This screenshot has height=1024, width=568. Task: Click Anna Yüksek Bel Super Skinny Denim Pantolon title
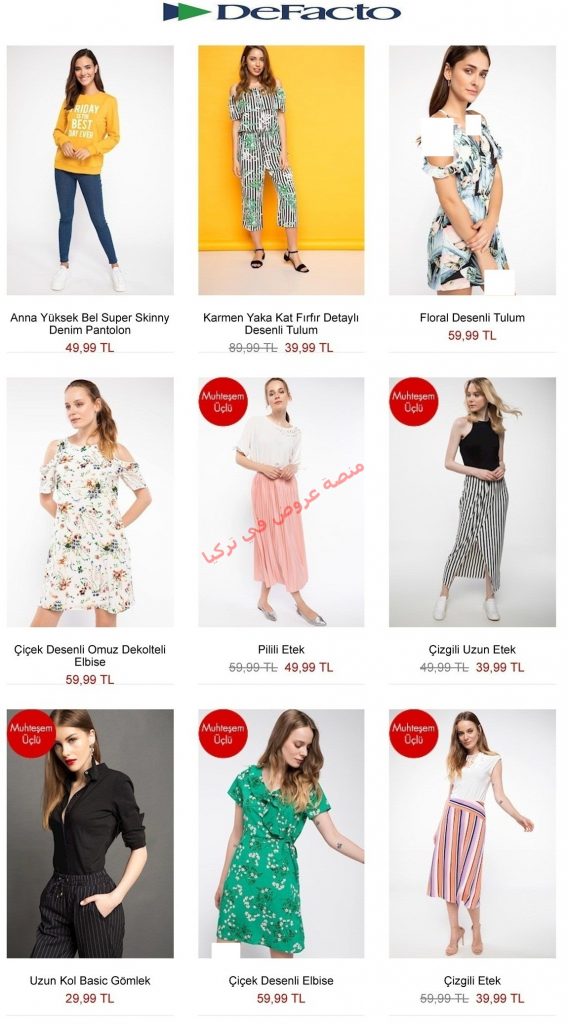pyautogui.click(x=90, y=324)
